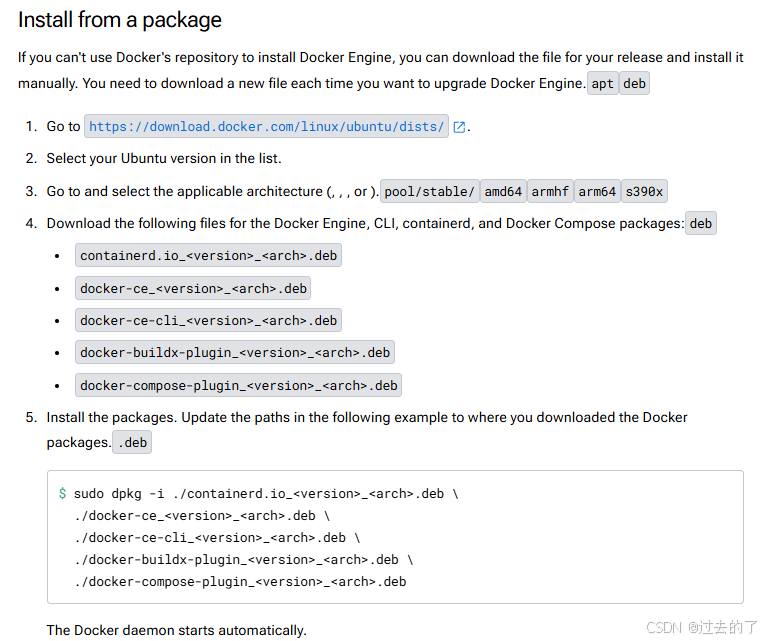Click the external link icon after the URL
Viewport: 765px width, 641px height.
pyautogui.click(x=459, y=127)
